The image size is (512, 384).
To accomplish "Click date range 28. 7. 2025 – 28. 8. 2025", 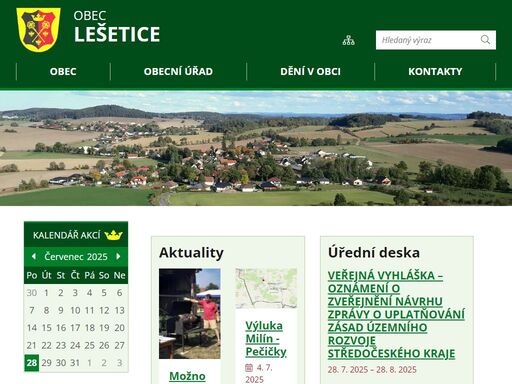I will (x=372, y=370).
